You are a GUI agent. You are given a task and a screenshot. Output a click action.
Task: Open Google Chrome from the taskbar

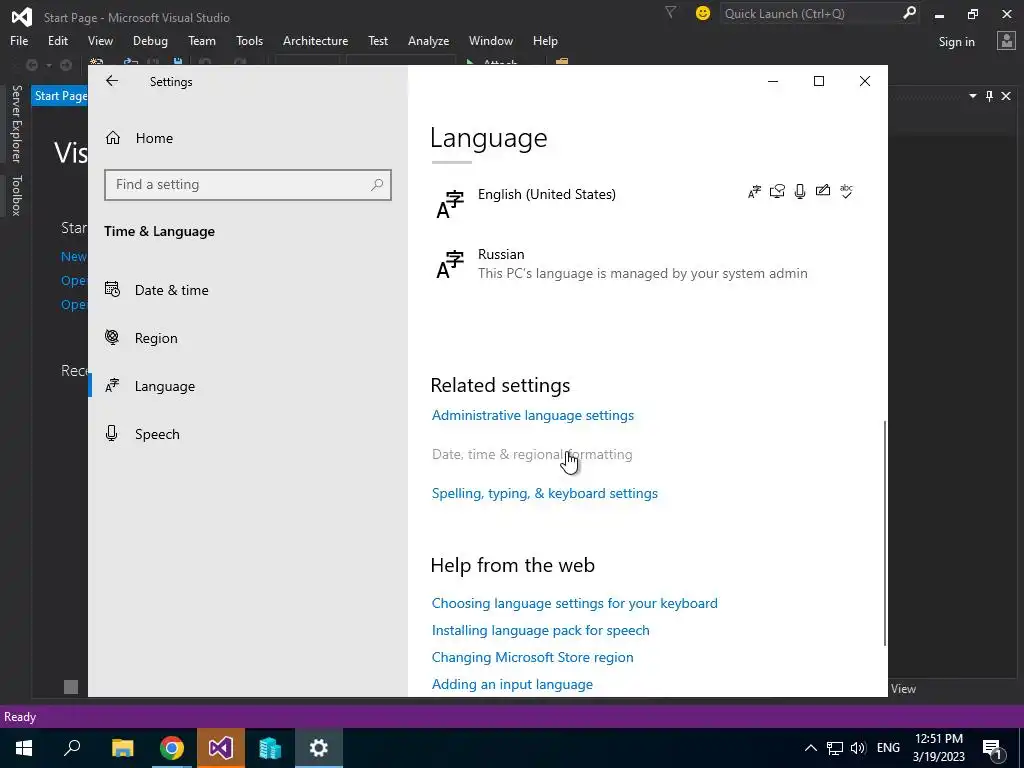pos(171,748)
